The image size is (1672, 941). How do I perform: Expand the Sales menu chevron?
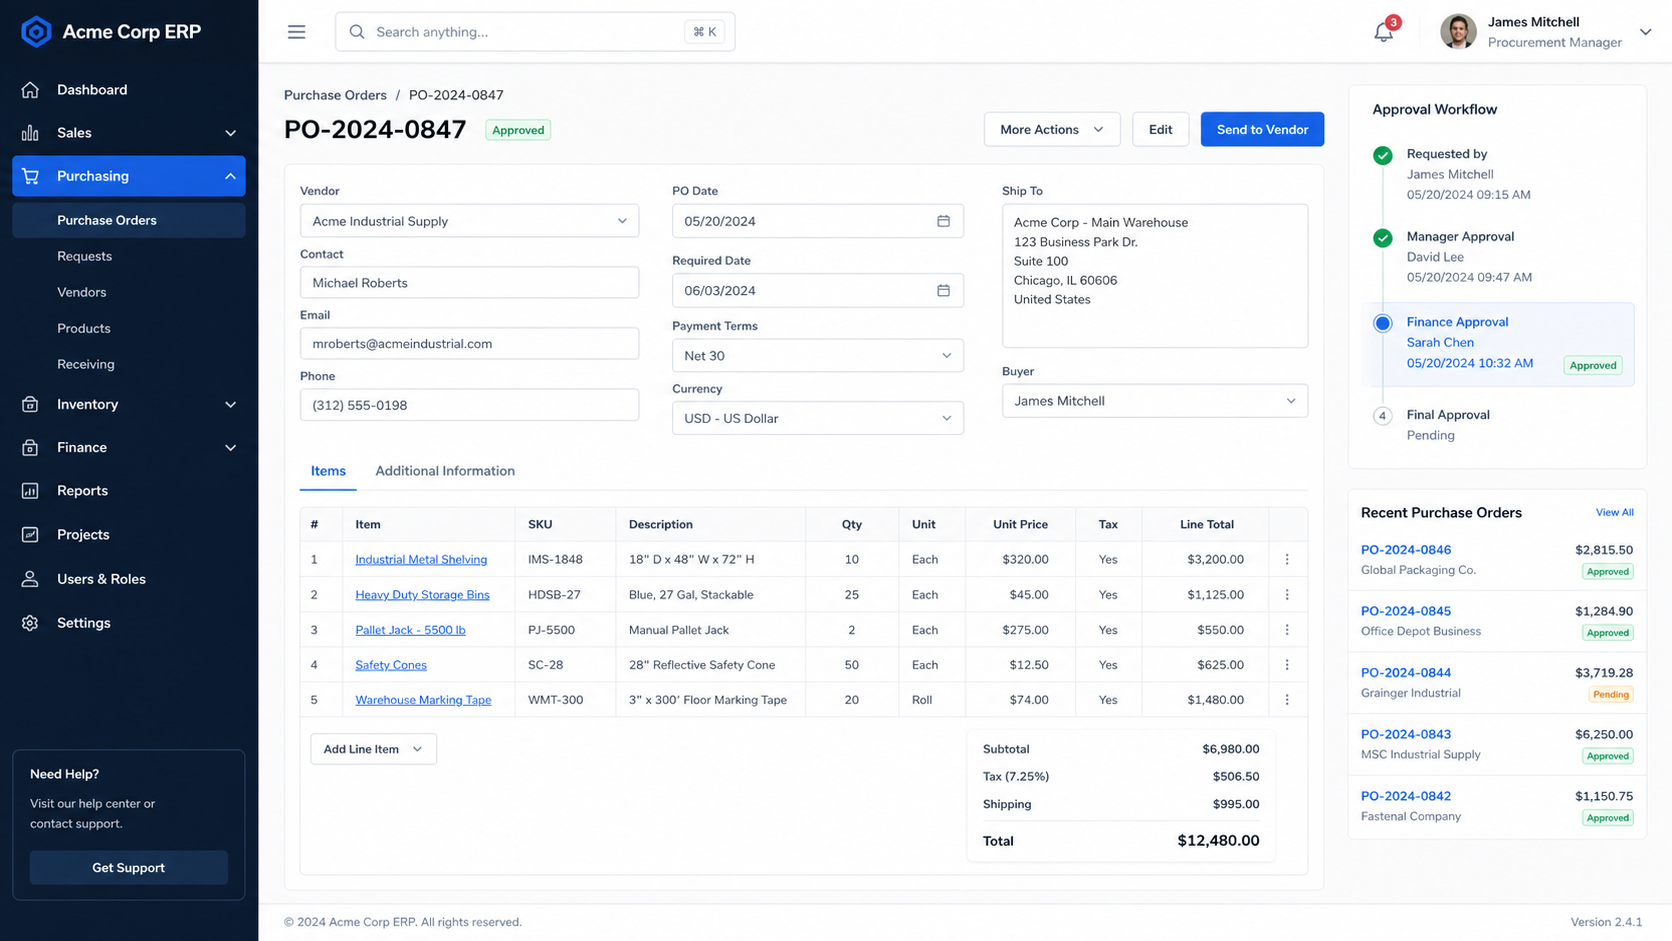(x=231, y=133)
